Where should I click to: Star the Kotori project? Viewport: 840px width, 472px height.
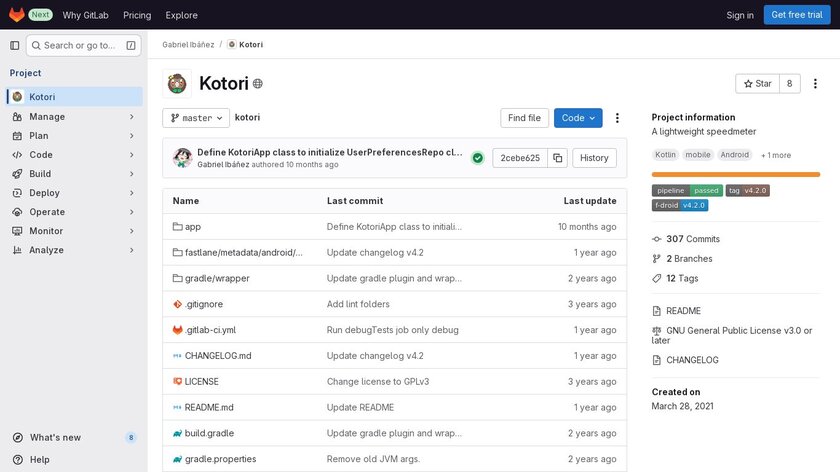coord(757,84)
